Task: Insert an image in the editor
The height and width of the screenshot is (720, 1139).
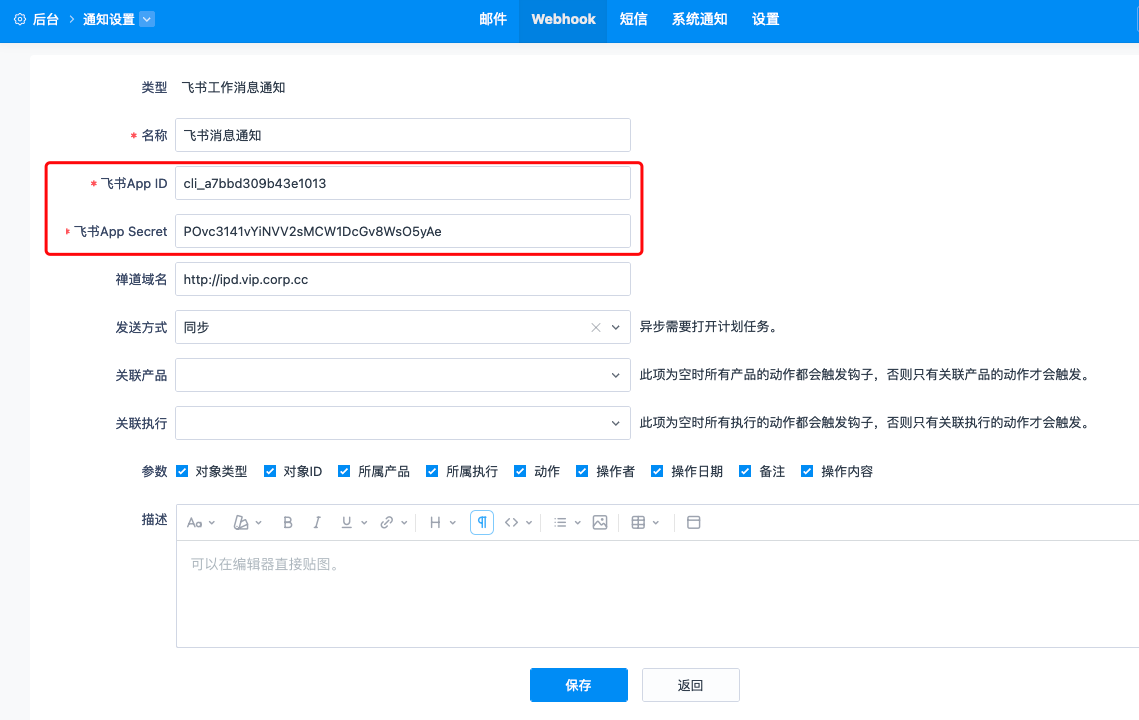Action: (600, 522)
